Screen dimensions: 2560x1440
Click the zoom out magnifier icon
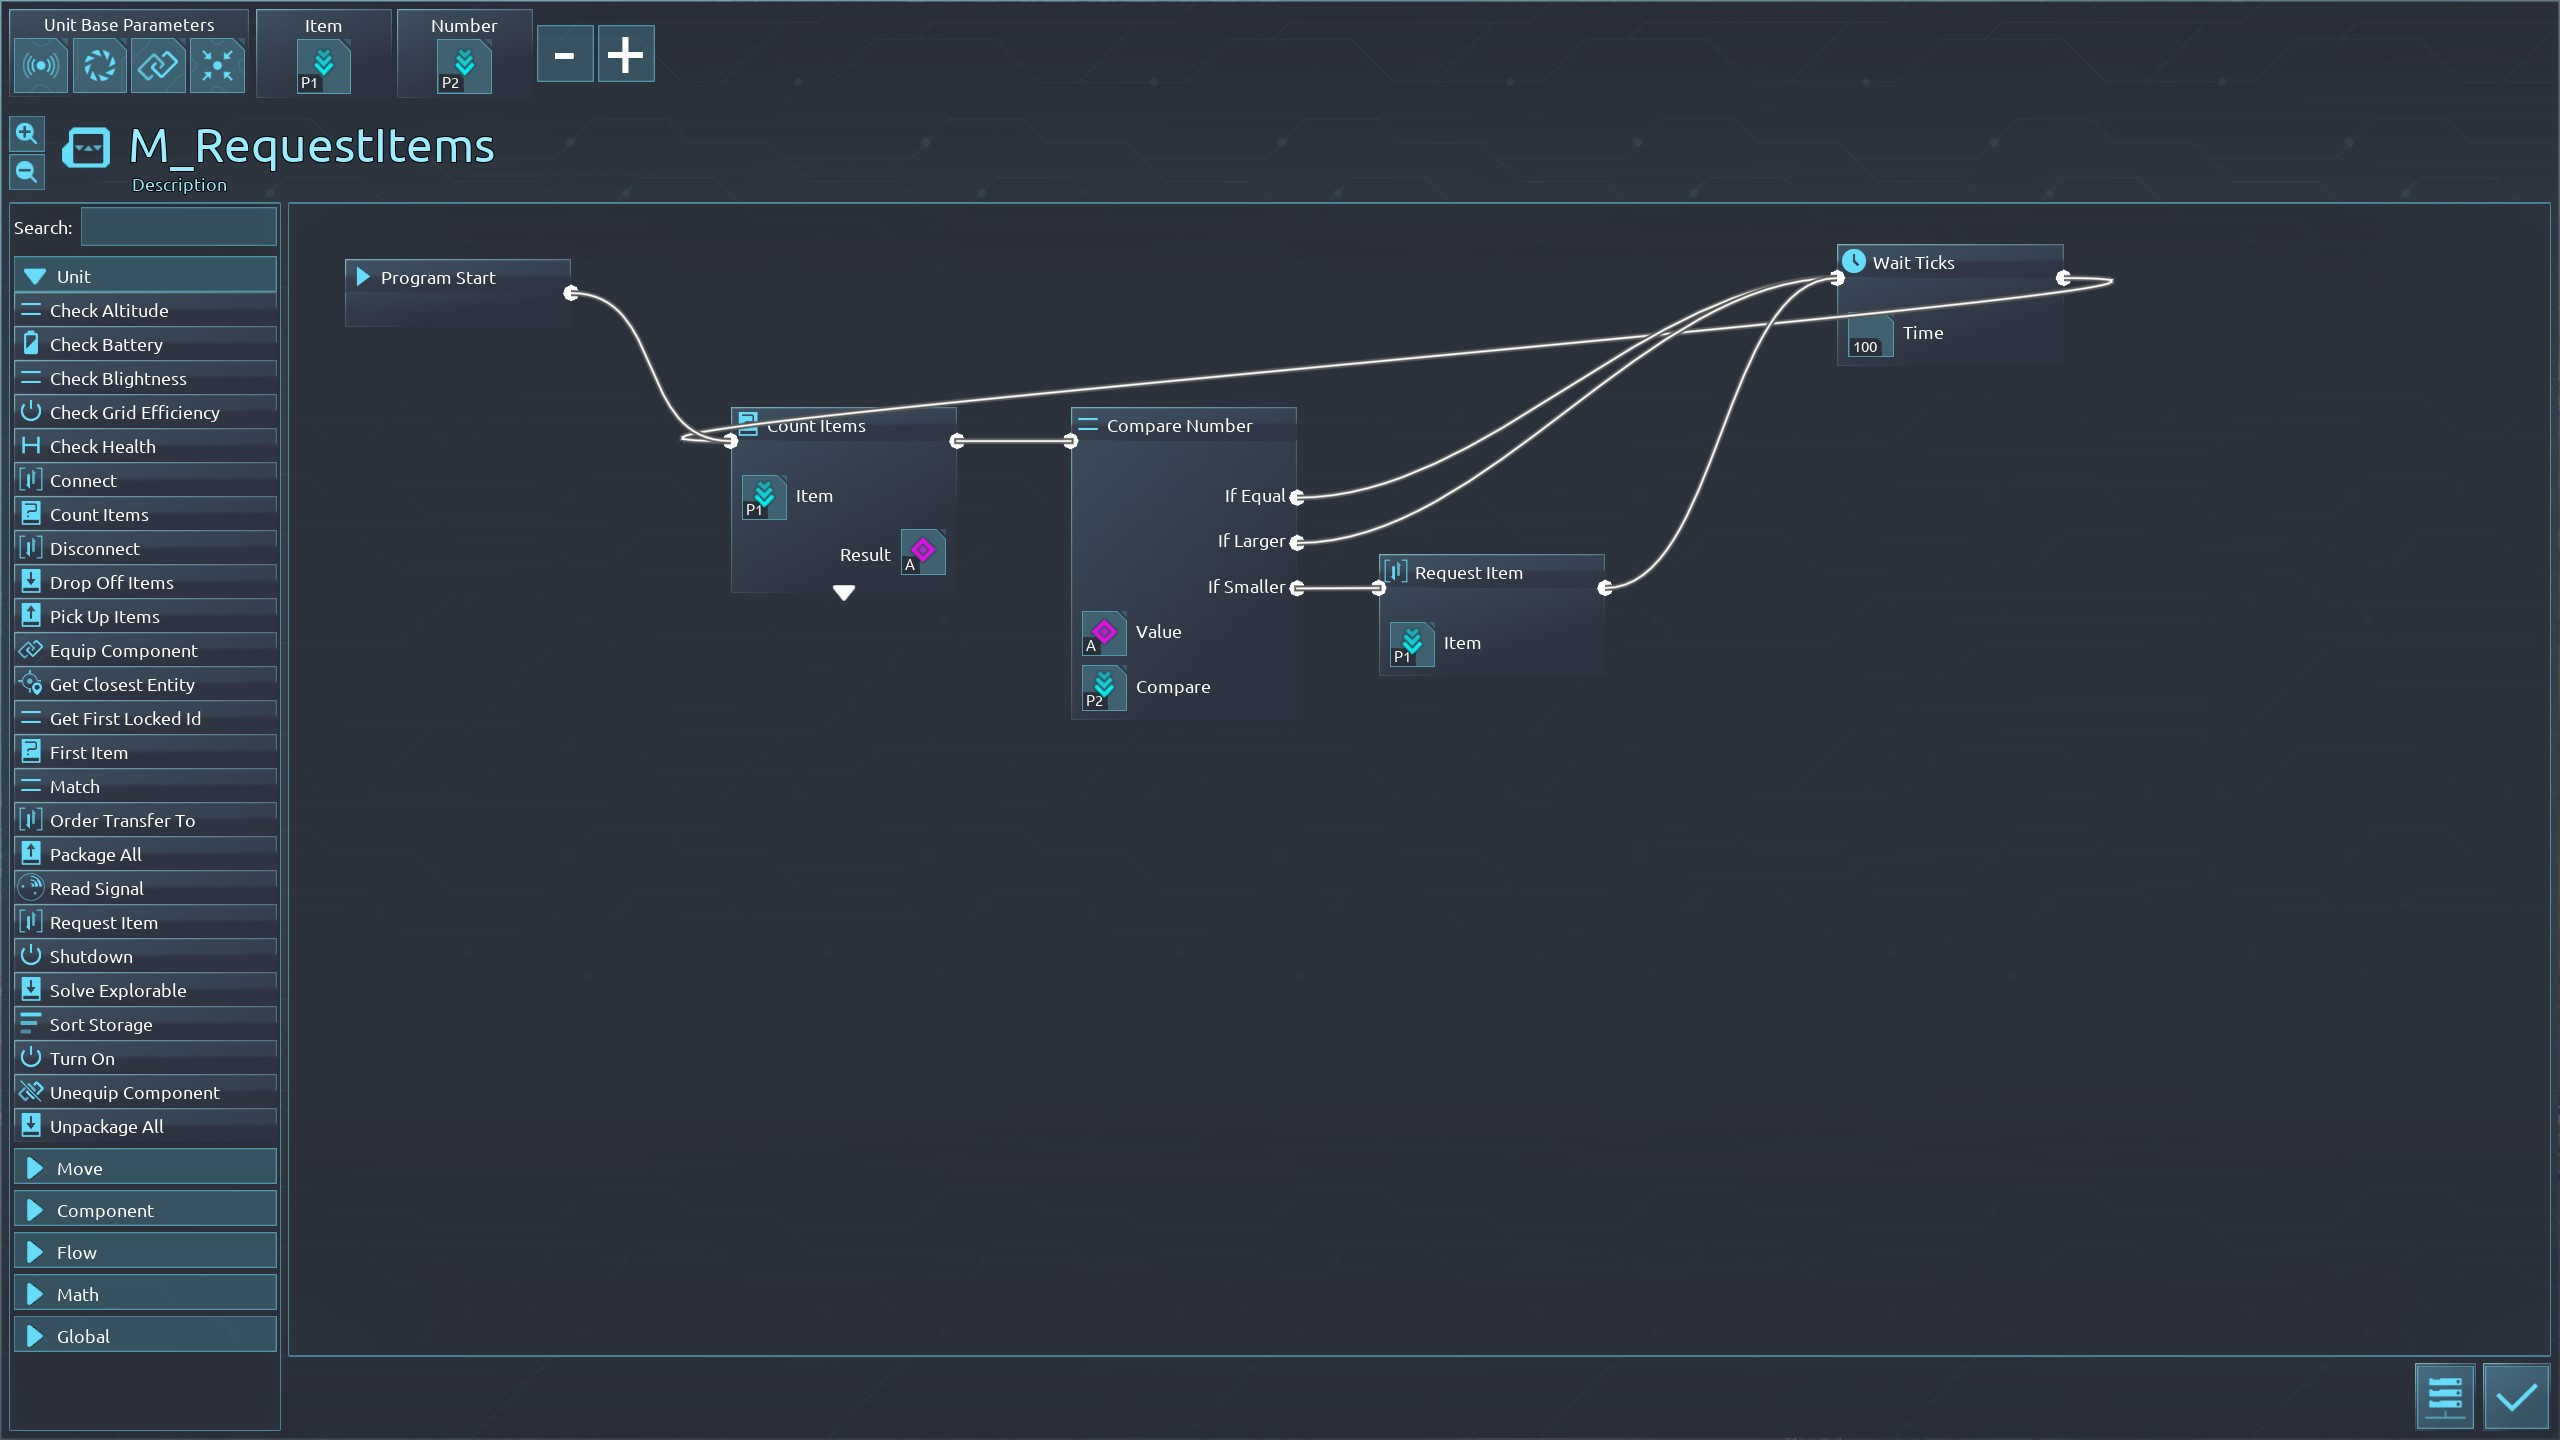[x=27, y=172]
